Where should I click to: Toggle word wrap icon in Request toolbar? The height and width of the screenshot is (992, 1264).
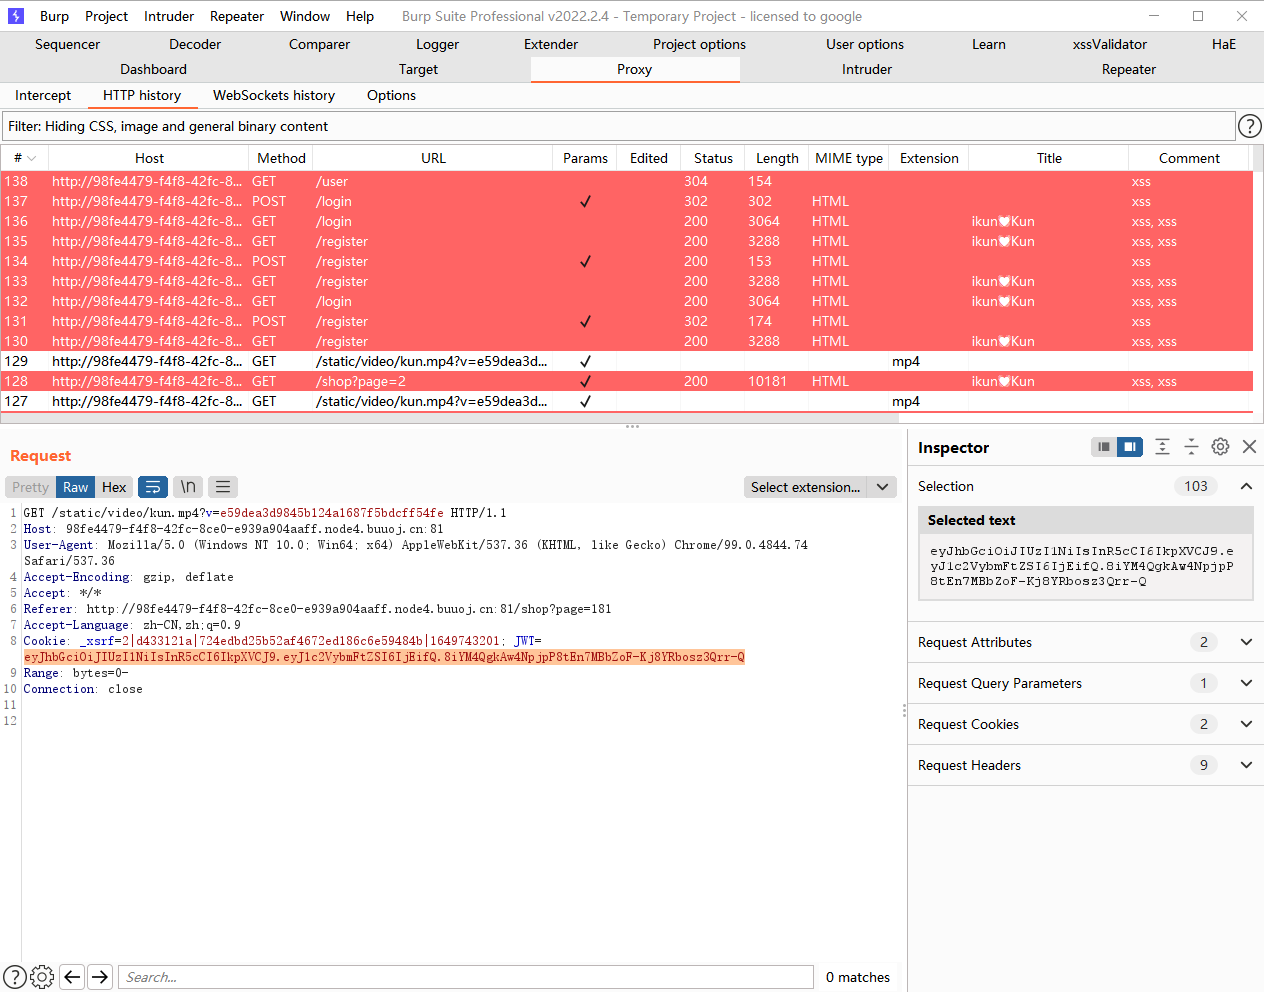pos(153,487)
